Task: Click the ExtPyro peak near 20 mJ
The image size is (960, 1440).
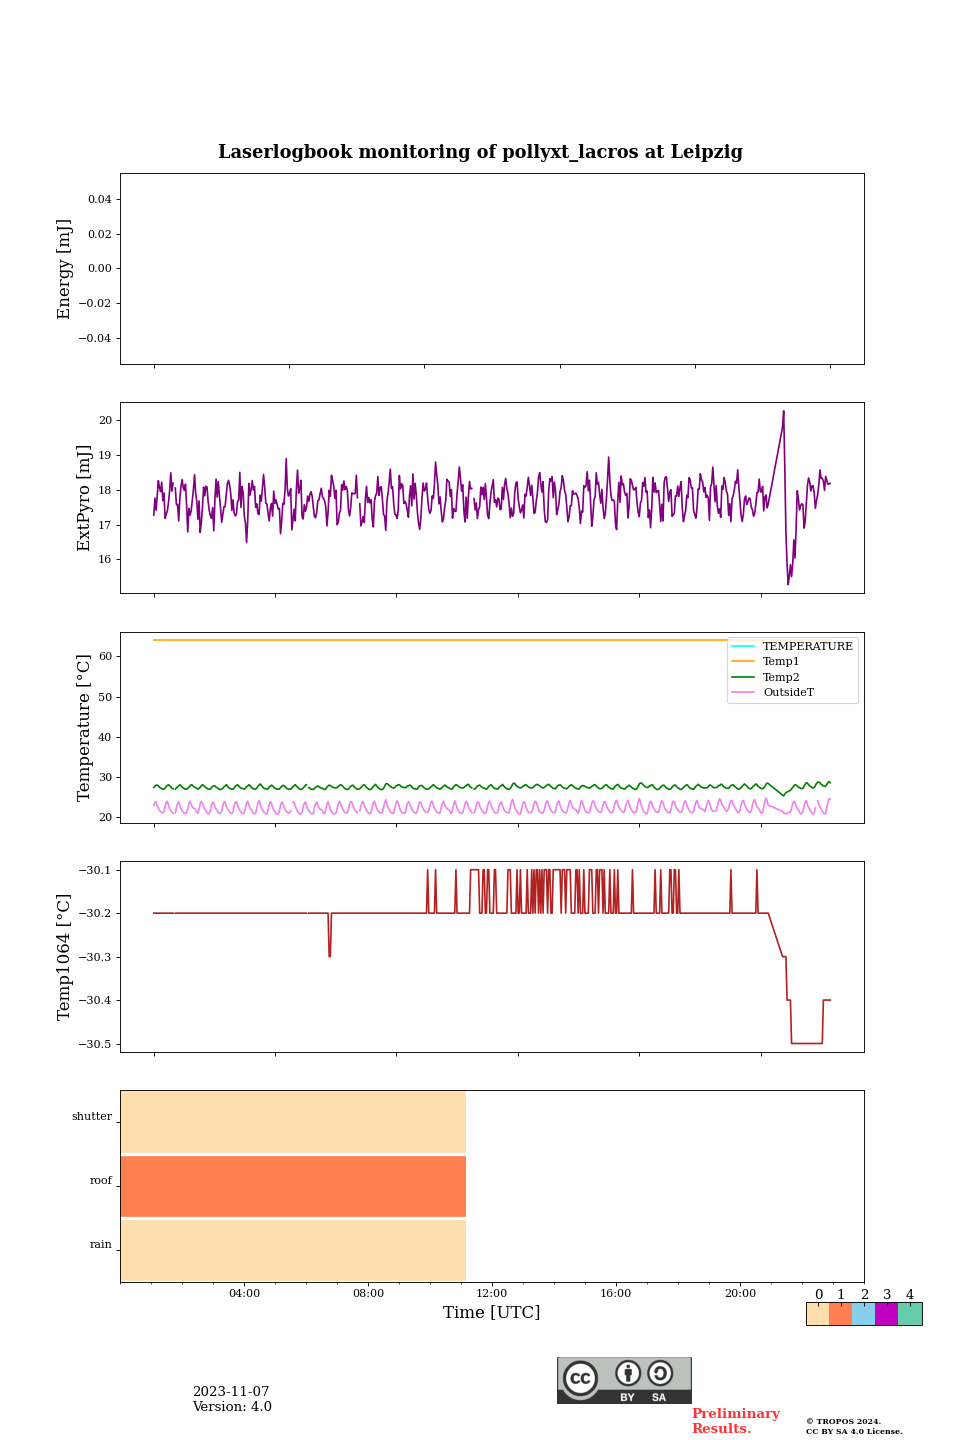Action: point(783,412)
